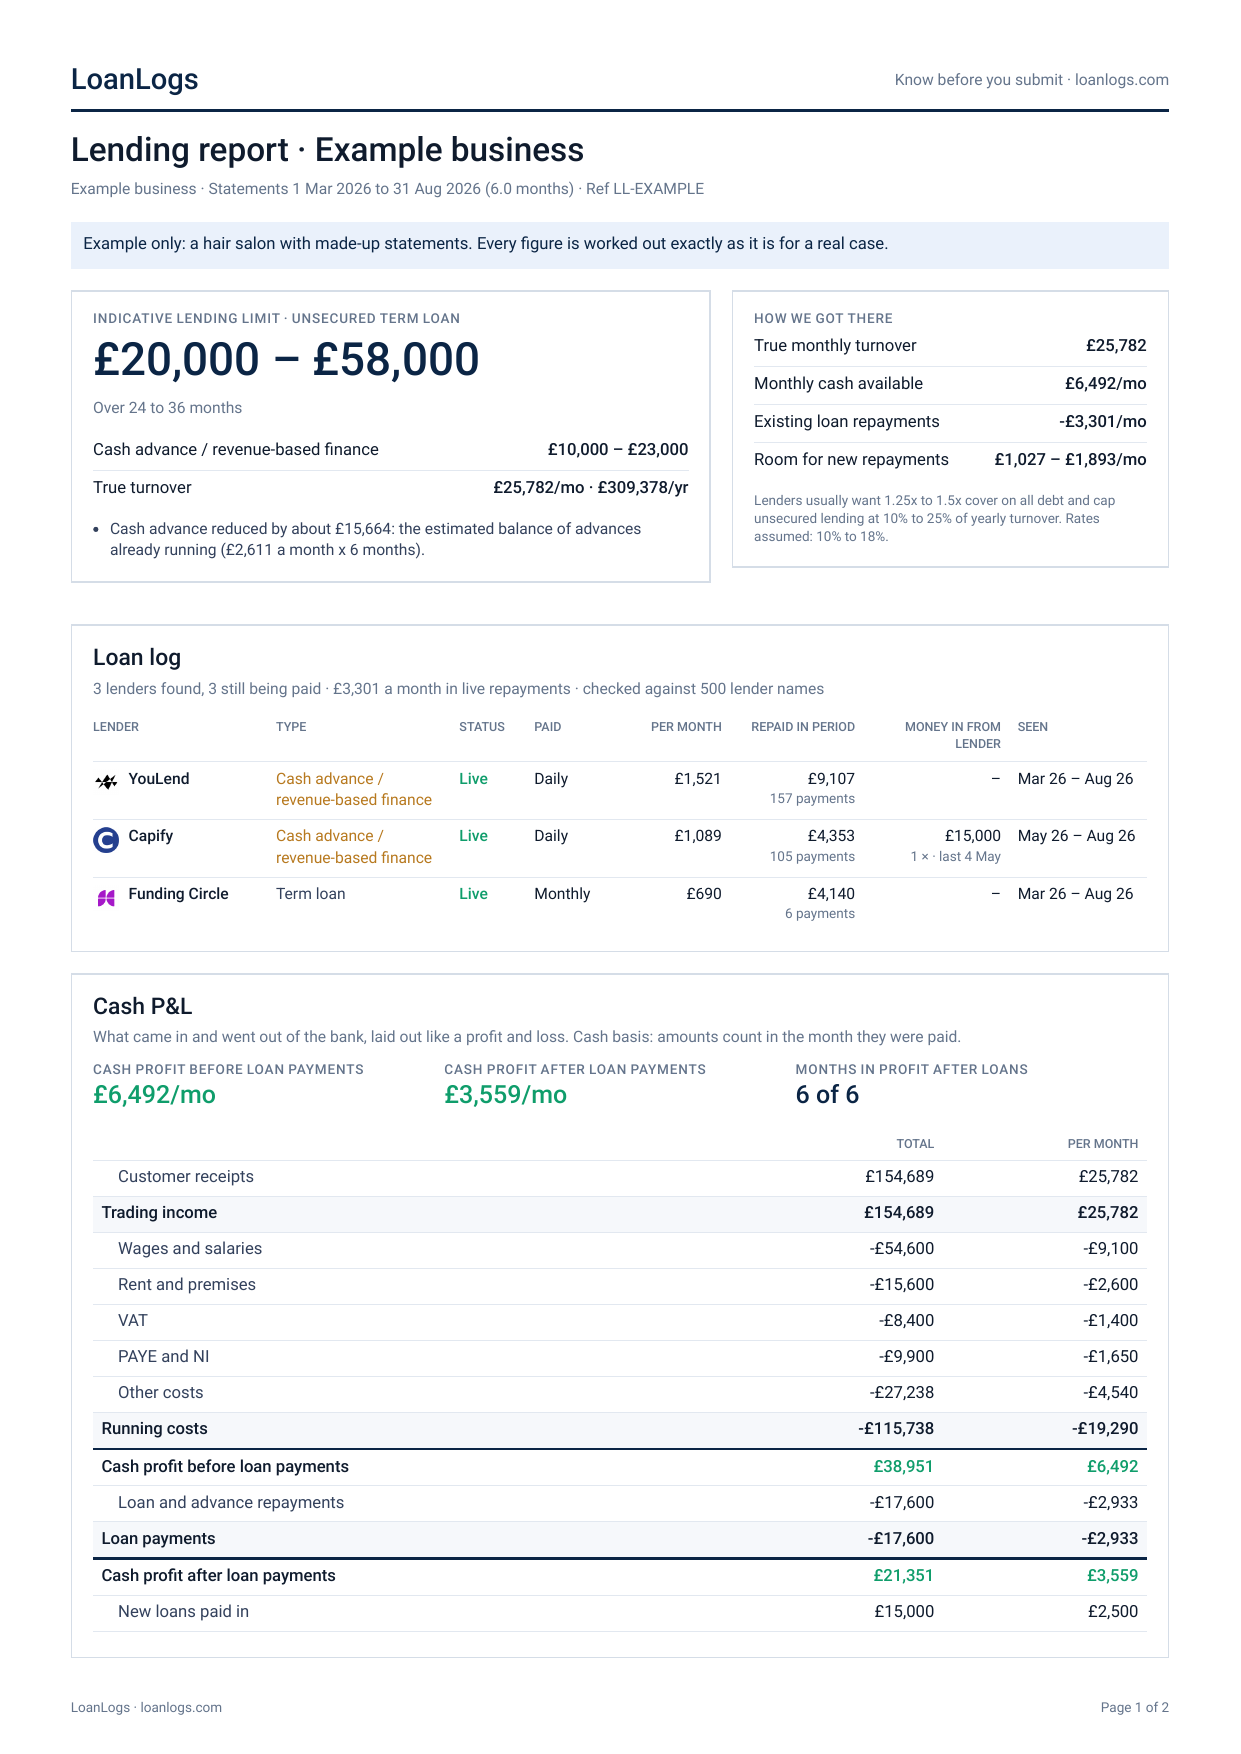Screen dimensions: 1241x1754
Task: Click the '157 payments' count
Action: click(x=812, y=799)
